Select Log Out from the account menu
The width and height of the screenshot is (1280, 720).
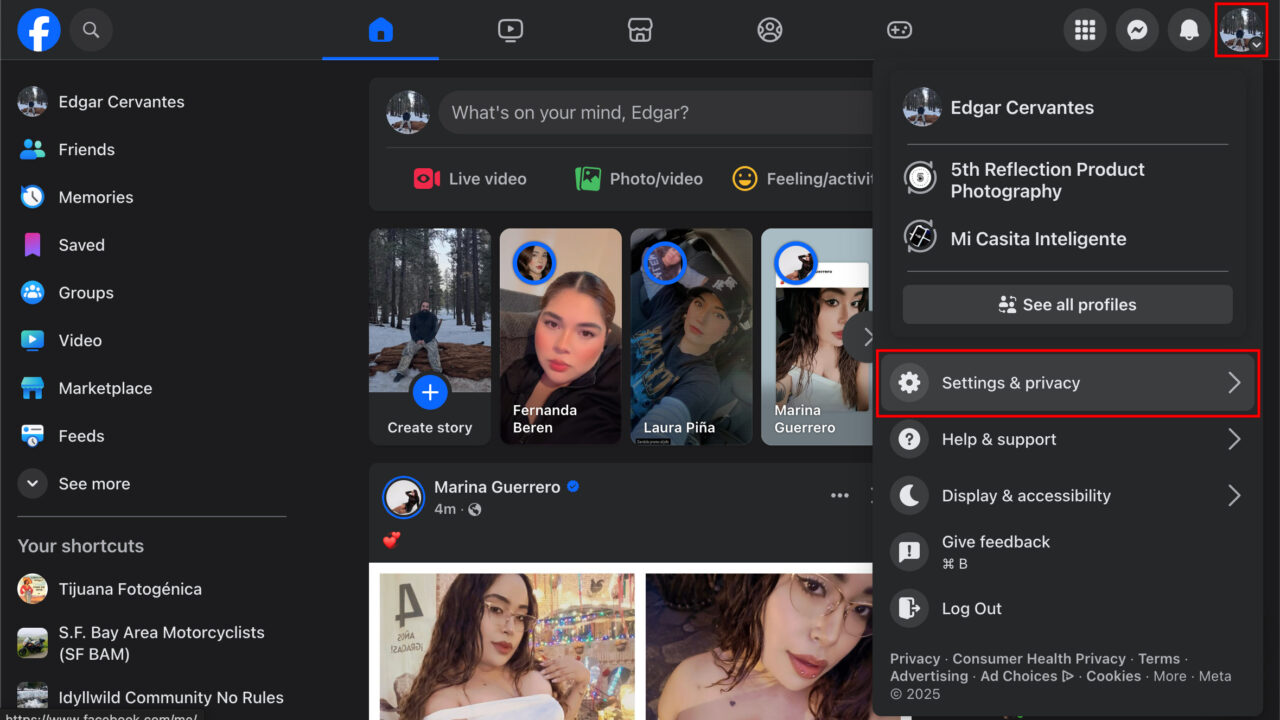[971, 608]
